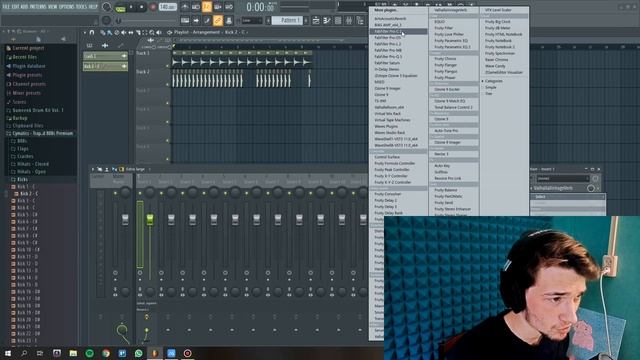
Task: Open the Windows Start menu
Action: tap(7, 353)
